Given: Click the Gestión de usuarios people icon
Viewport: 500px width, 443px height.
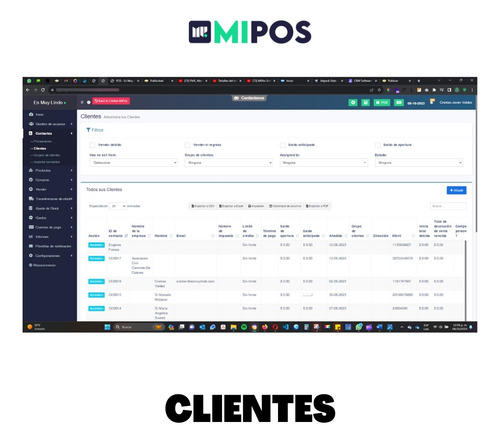Looking at the screenshot, I should [x=31, y=124].
